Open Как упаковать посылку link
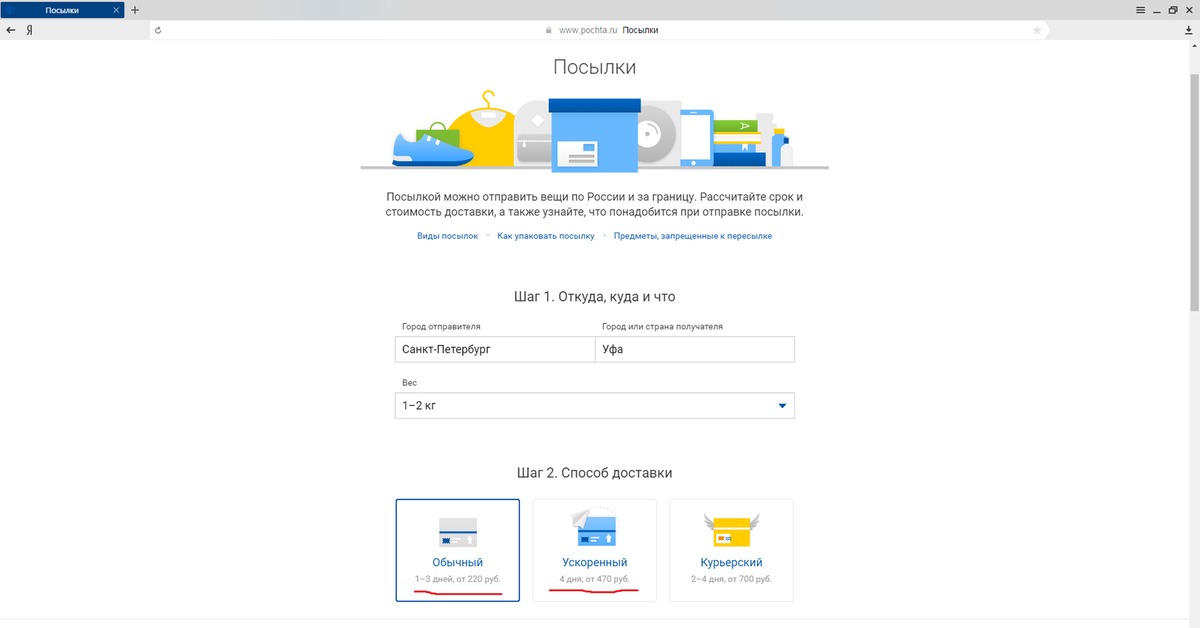 [x=546, y=236]
